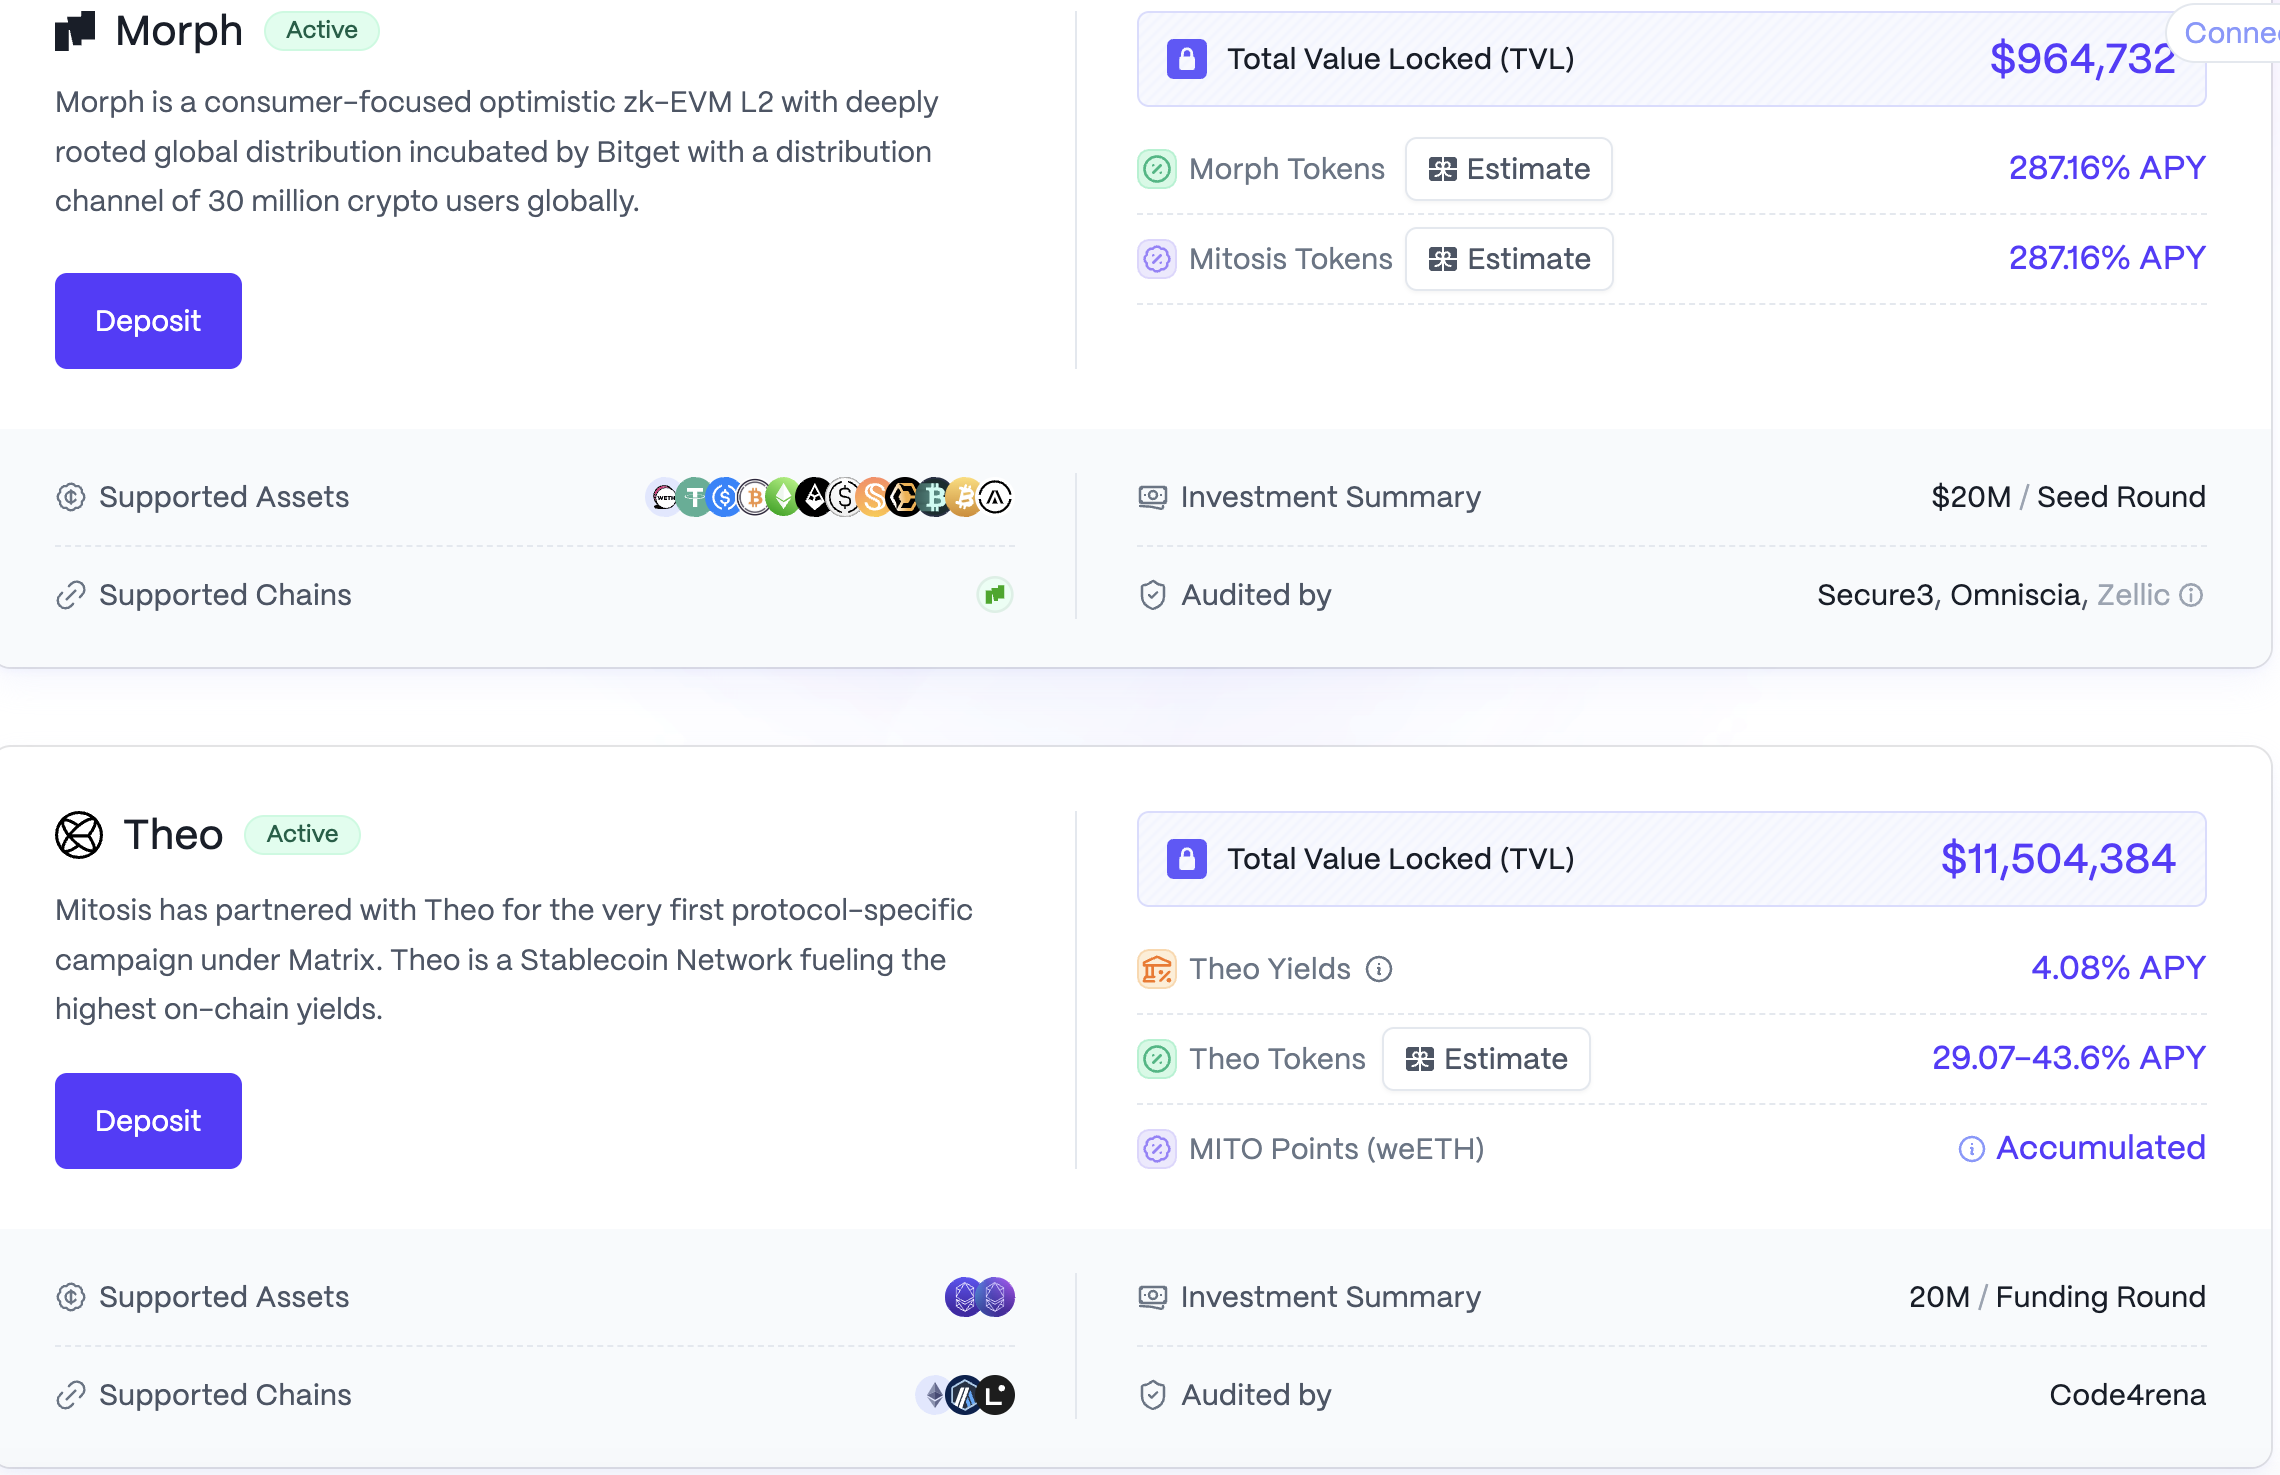Open Estimate for Theo Tokens
Viewport: 2280px width, 1475px height.
point(1487,1059)
